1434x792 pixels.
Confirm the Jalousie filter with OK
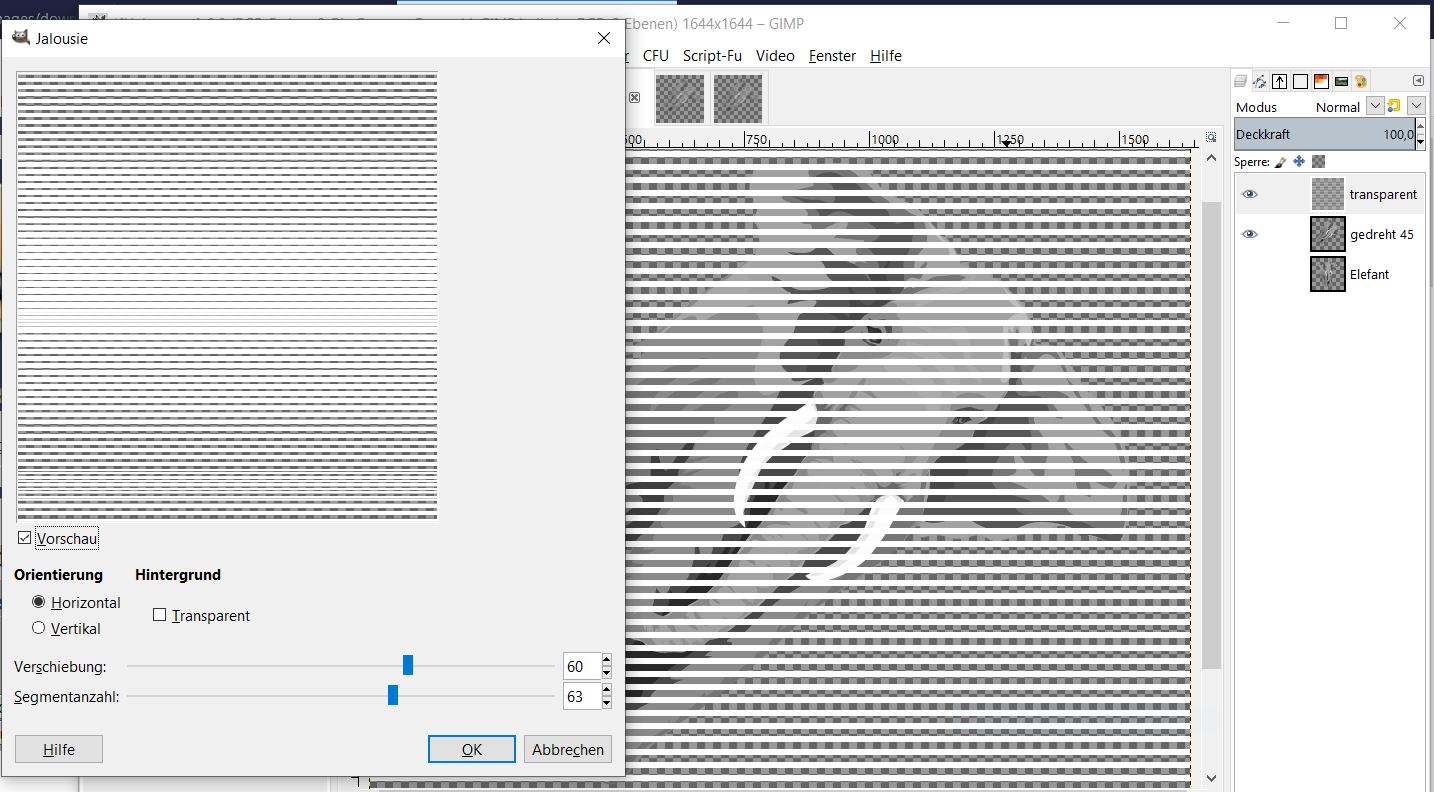(472, 749)
